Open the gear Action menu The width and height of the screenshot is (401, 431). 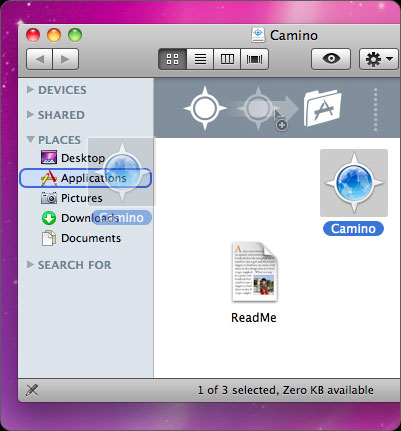point(379,59)
